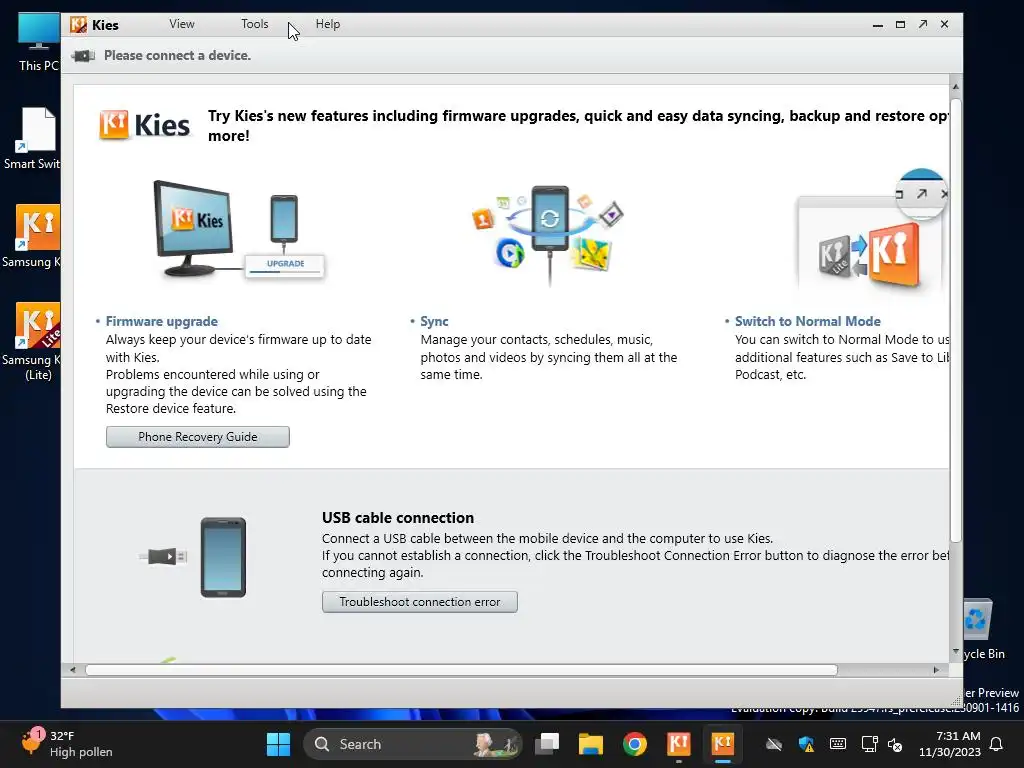Select the Sync heading
1024x768 pixels.
pos(434,321)
